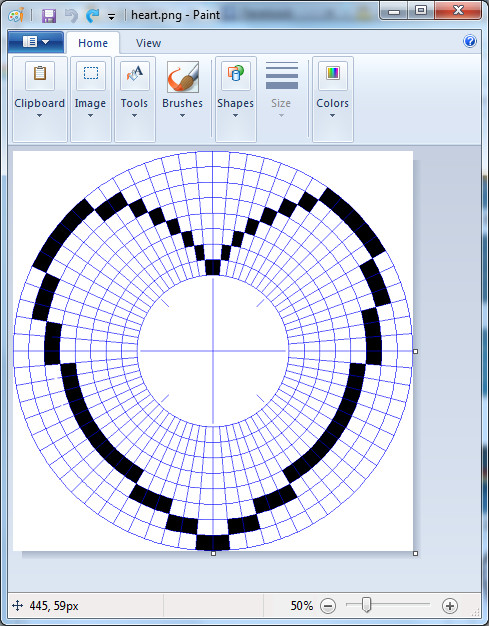Click the 50% zoom level text
The width and height of the screenshot is (489, 626).
tap(302, 606)
